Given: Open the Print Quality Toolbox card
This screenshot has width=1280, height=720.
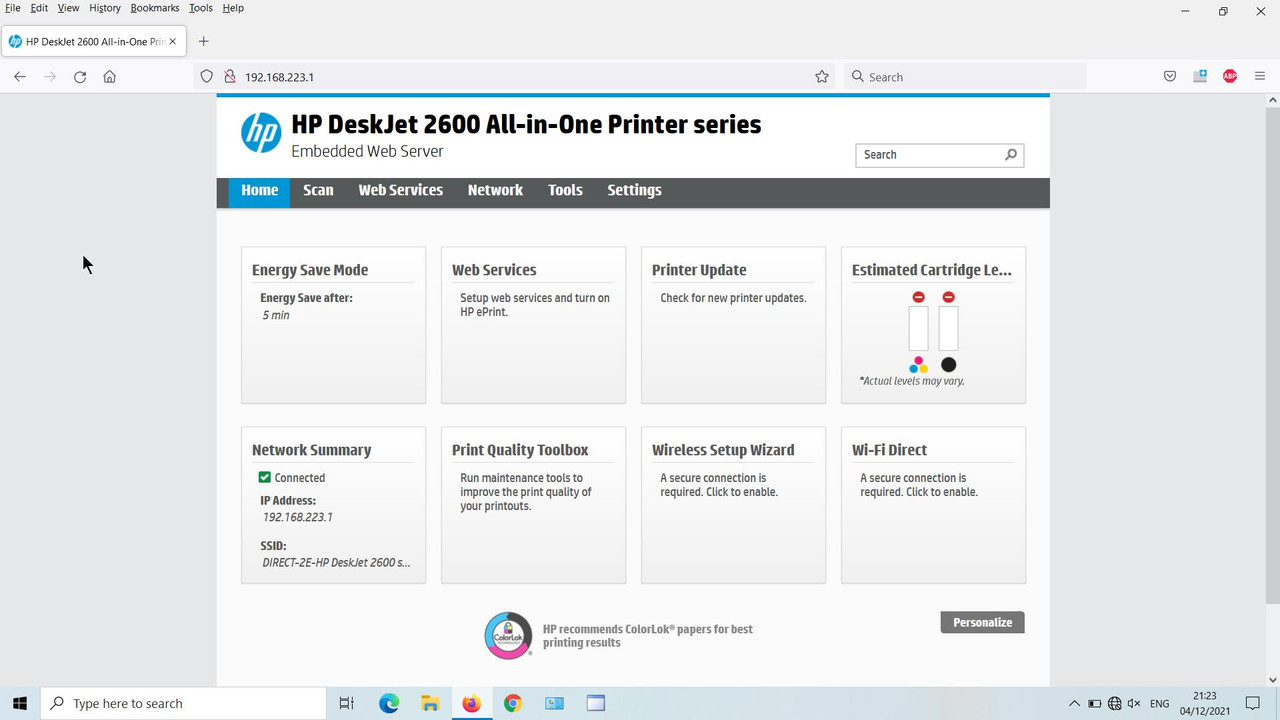Looking at the screenshot, I should pyautogui.click(x=533, y=505).
